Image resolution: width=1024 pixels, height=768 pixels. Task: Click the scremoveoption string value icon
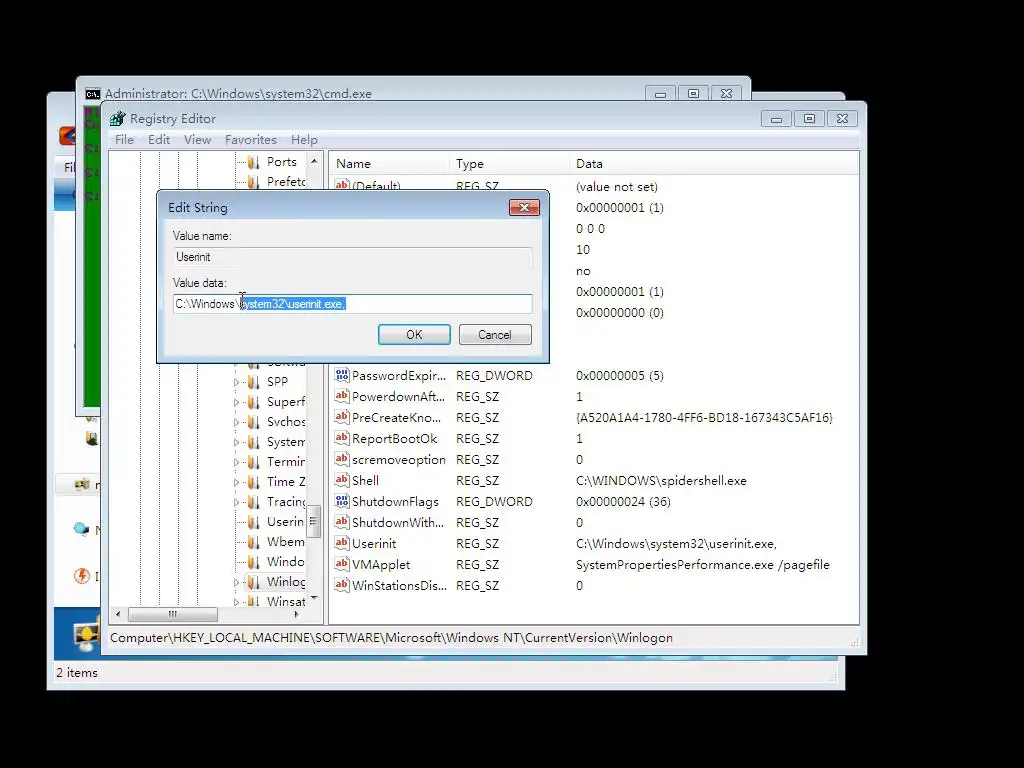tap(342, 458)
